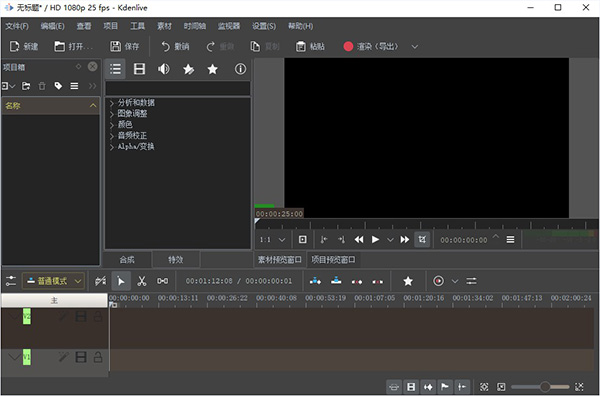The image size is (600, 396).
Task: Switch to 合成 tab
Action: click(x=127, y=260)
